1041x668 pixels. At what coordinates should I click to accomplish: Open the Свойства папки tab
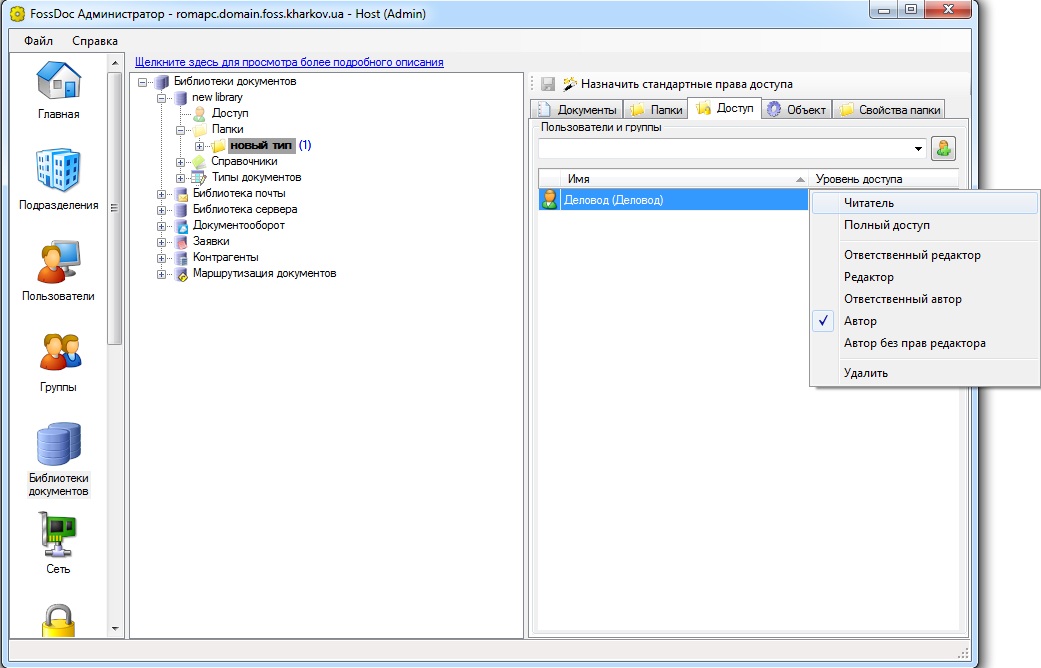tap(889, 110)
